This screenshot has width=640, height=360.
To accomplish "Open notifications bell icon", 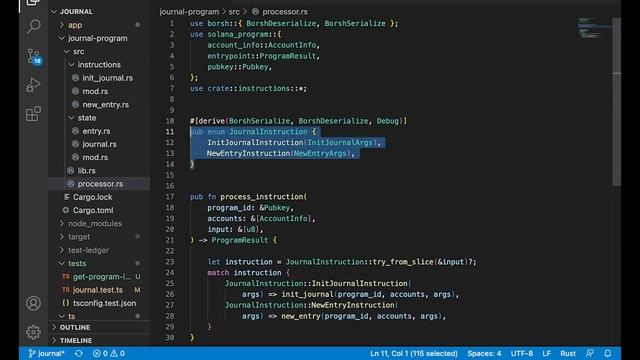I will 608,353.
